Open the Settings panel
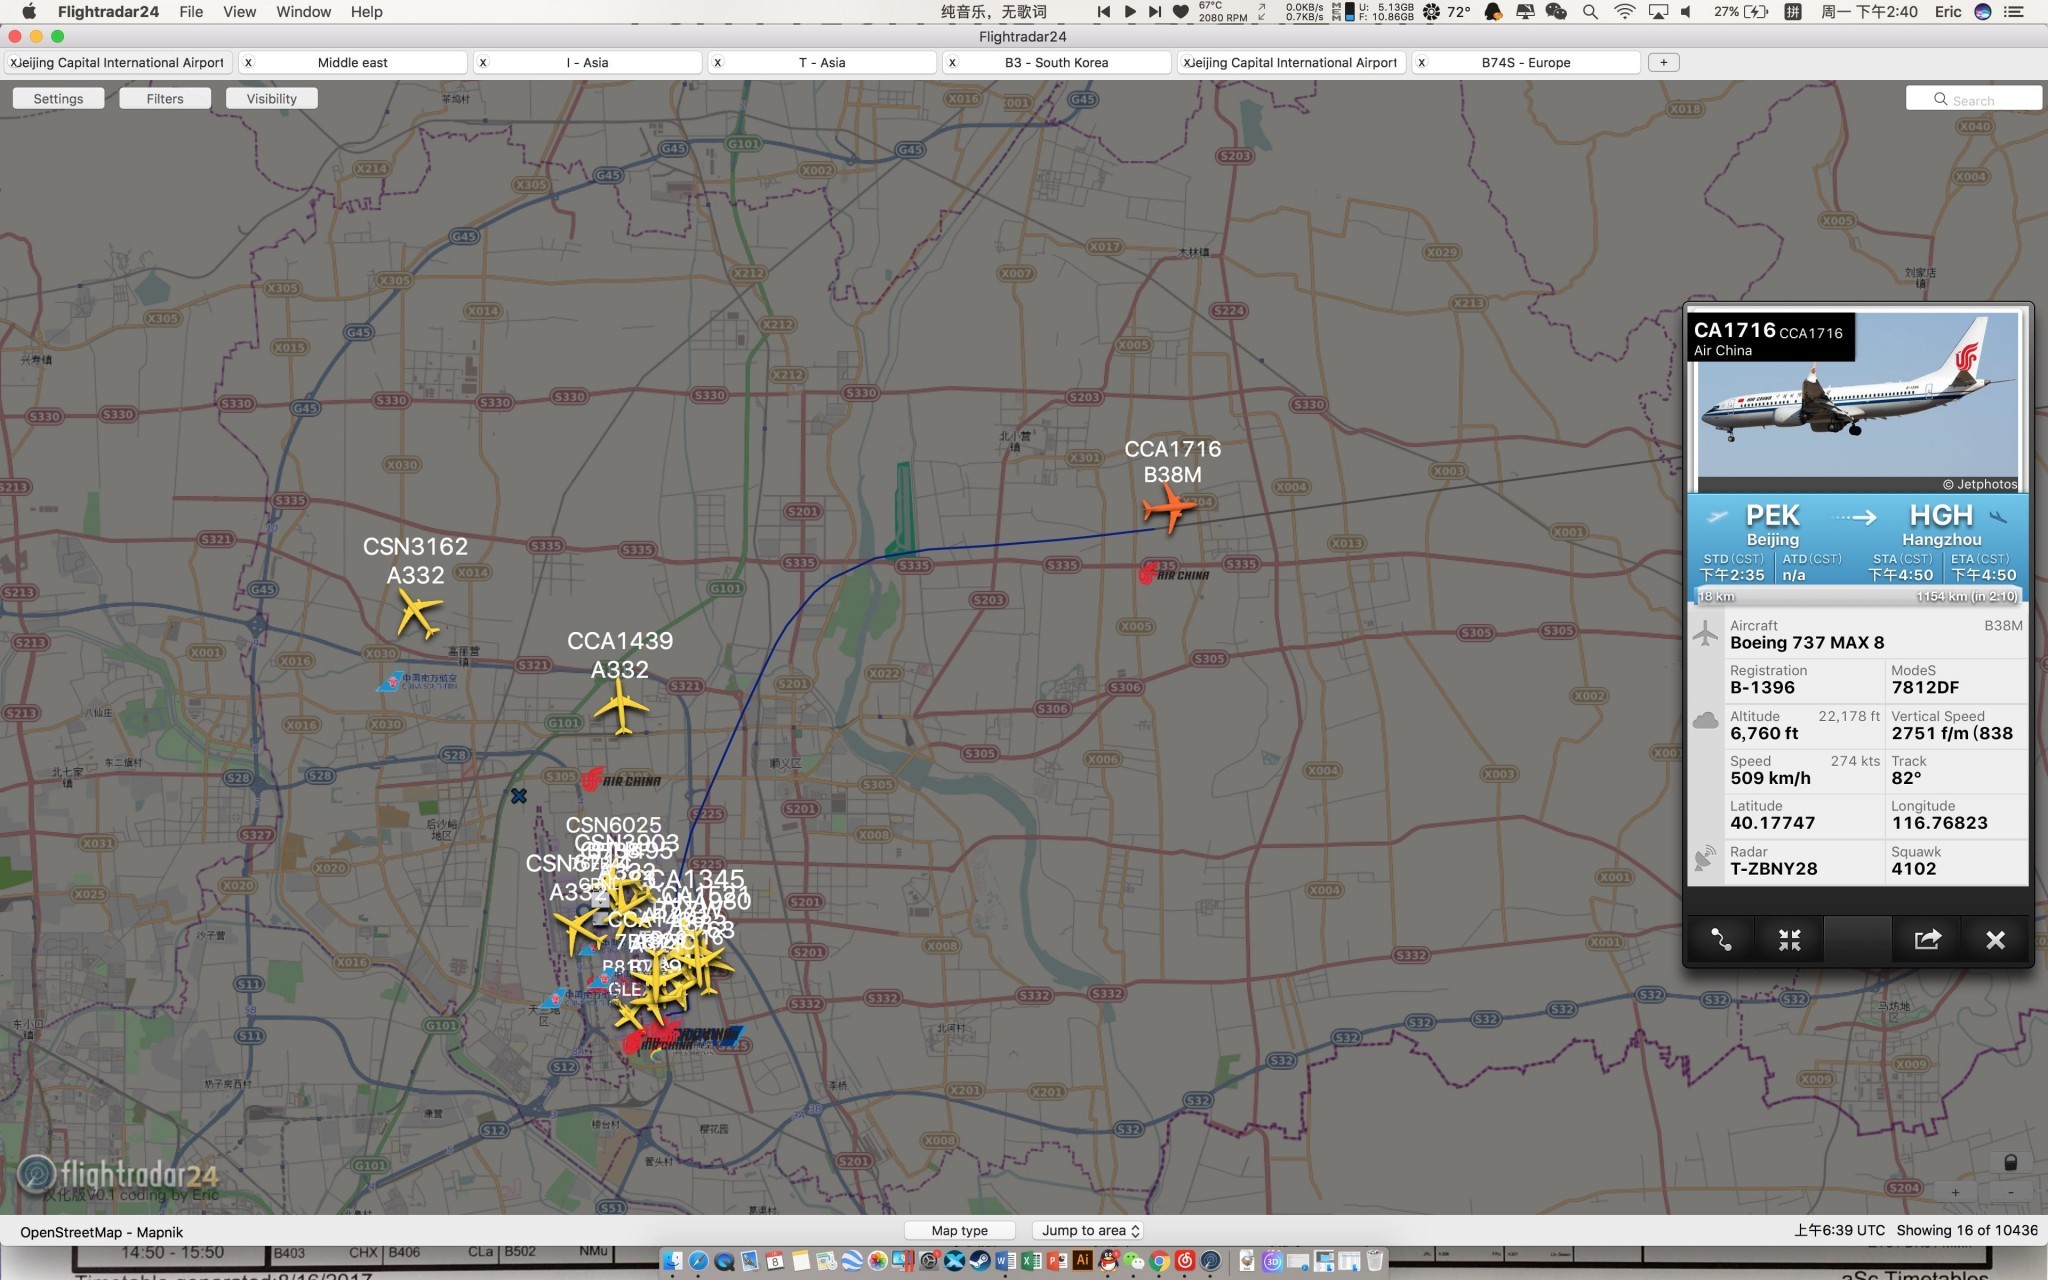This screenshot has width=2048, height=1280. 58,98
